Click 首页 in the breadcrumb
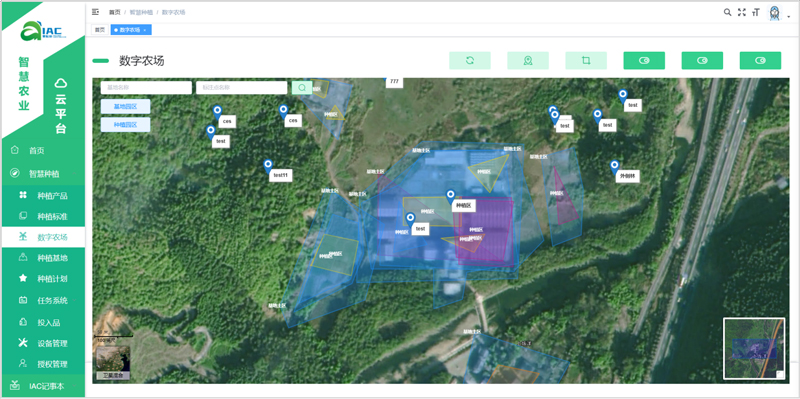Screen dimensions: 800x399 pos(114,12)
